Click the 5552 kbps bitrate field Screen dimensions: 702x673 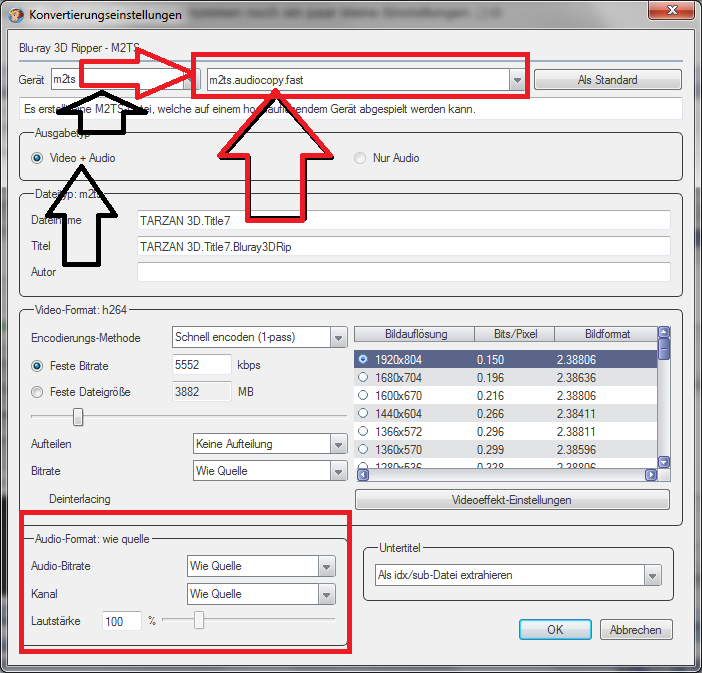[201, 364]
